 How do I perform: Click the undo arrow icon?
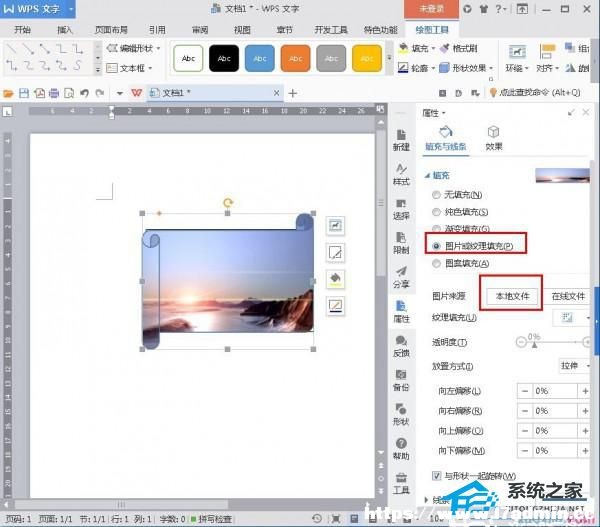pyautogui.click(x=85, y=93)
